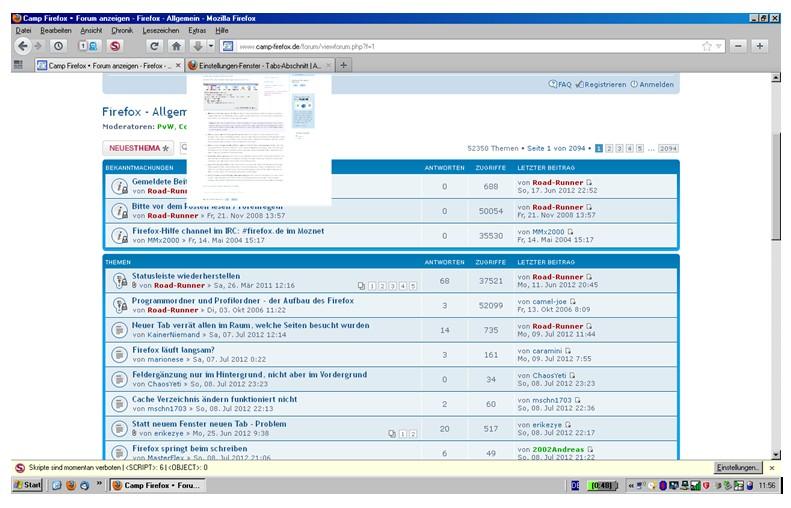View latest post icon by camel-joe

(573, 302)
